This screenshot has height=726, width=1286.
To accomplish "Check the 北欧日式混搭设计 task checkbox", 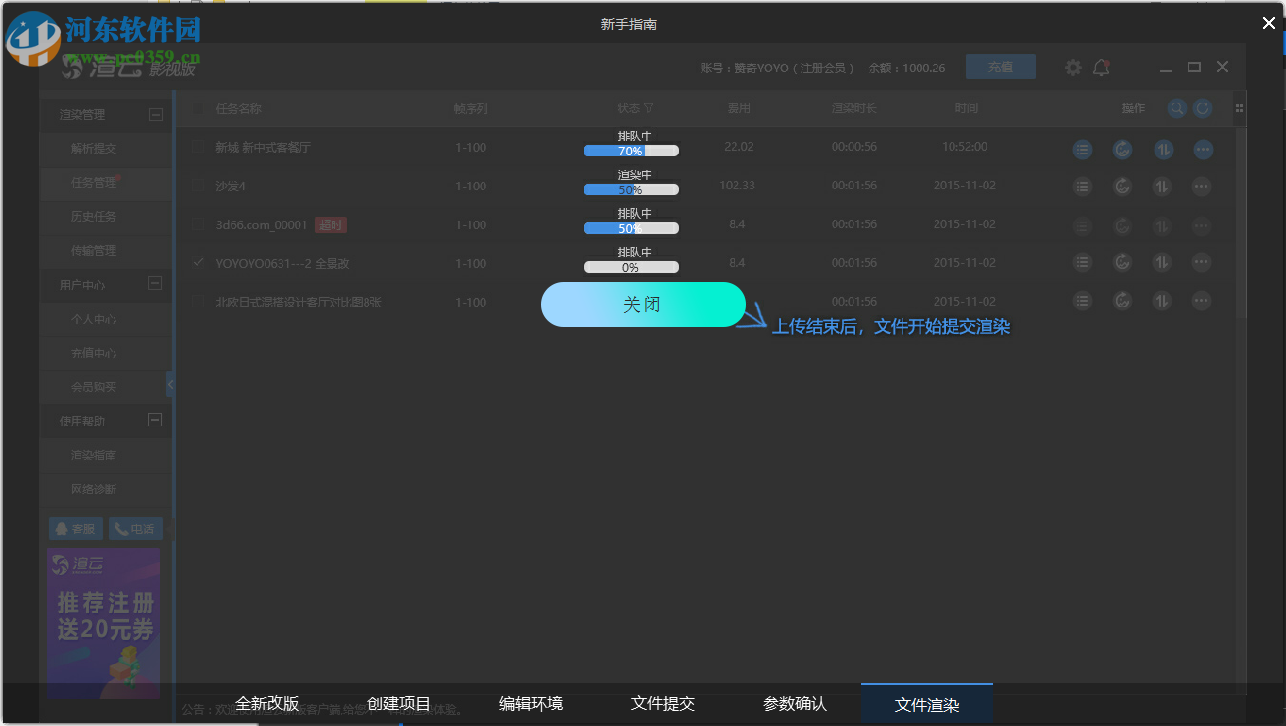I will coord(196,301).
